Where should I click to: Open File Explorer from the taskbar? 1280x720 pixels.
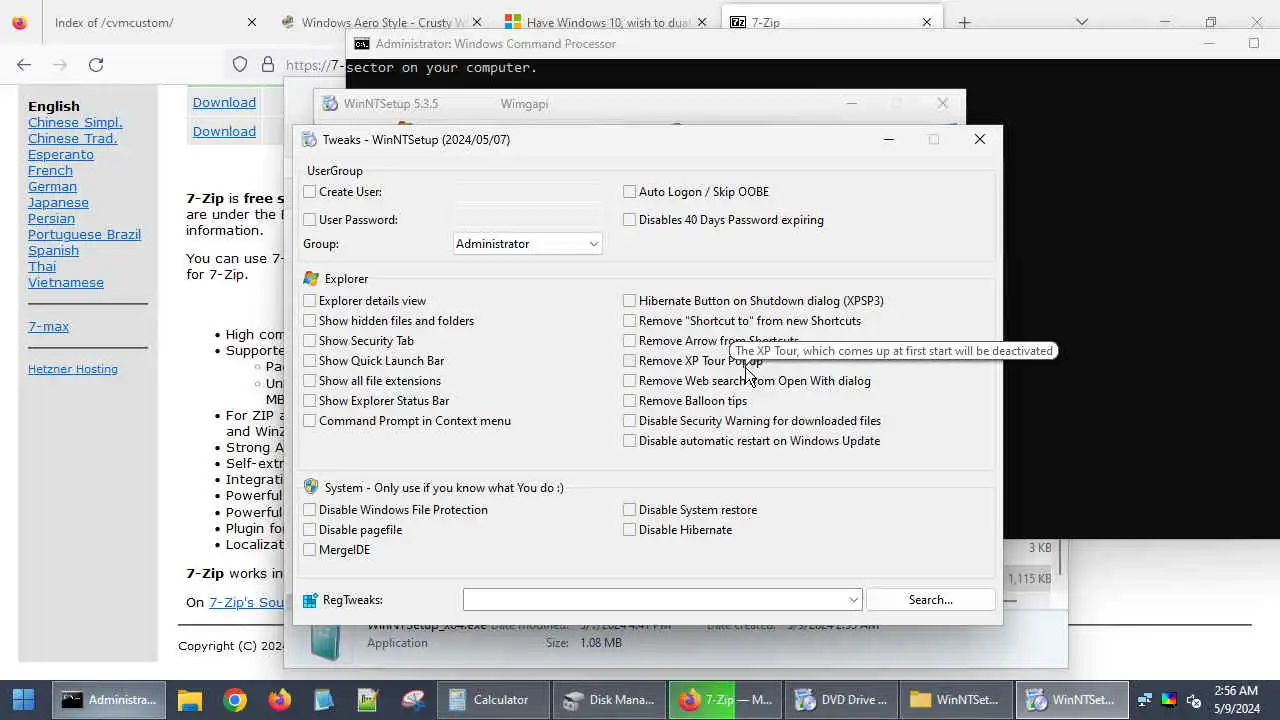coord(190,700)
